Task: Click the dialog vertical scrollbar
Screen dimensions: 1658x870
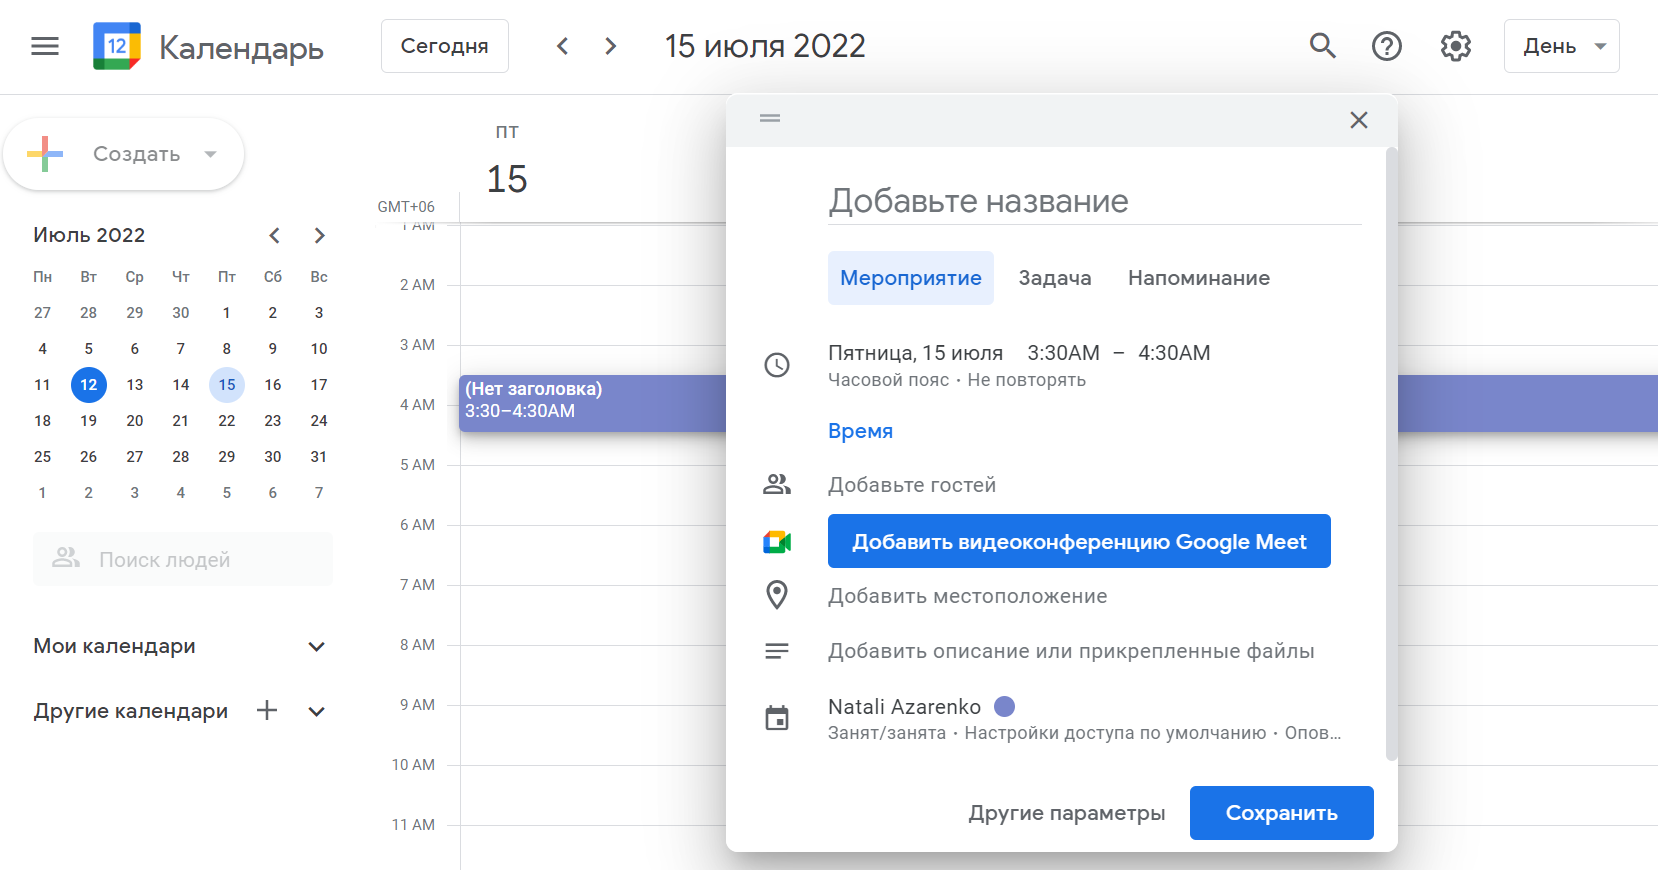Action: tap(1391, 454)
